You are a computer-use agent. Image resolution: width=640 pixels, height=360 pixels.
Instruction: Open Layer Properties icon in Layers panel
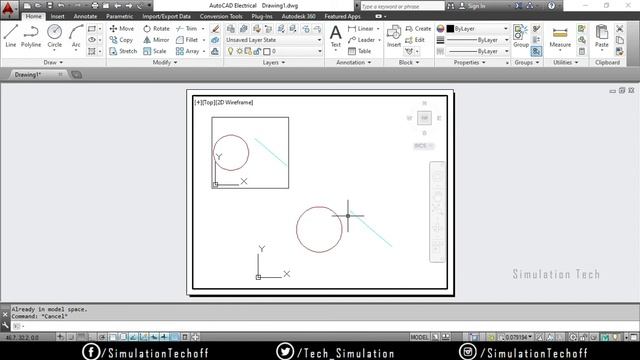(x=231, y=29)
